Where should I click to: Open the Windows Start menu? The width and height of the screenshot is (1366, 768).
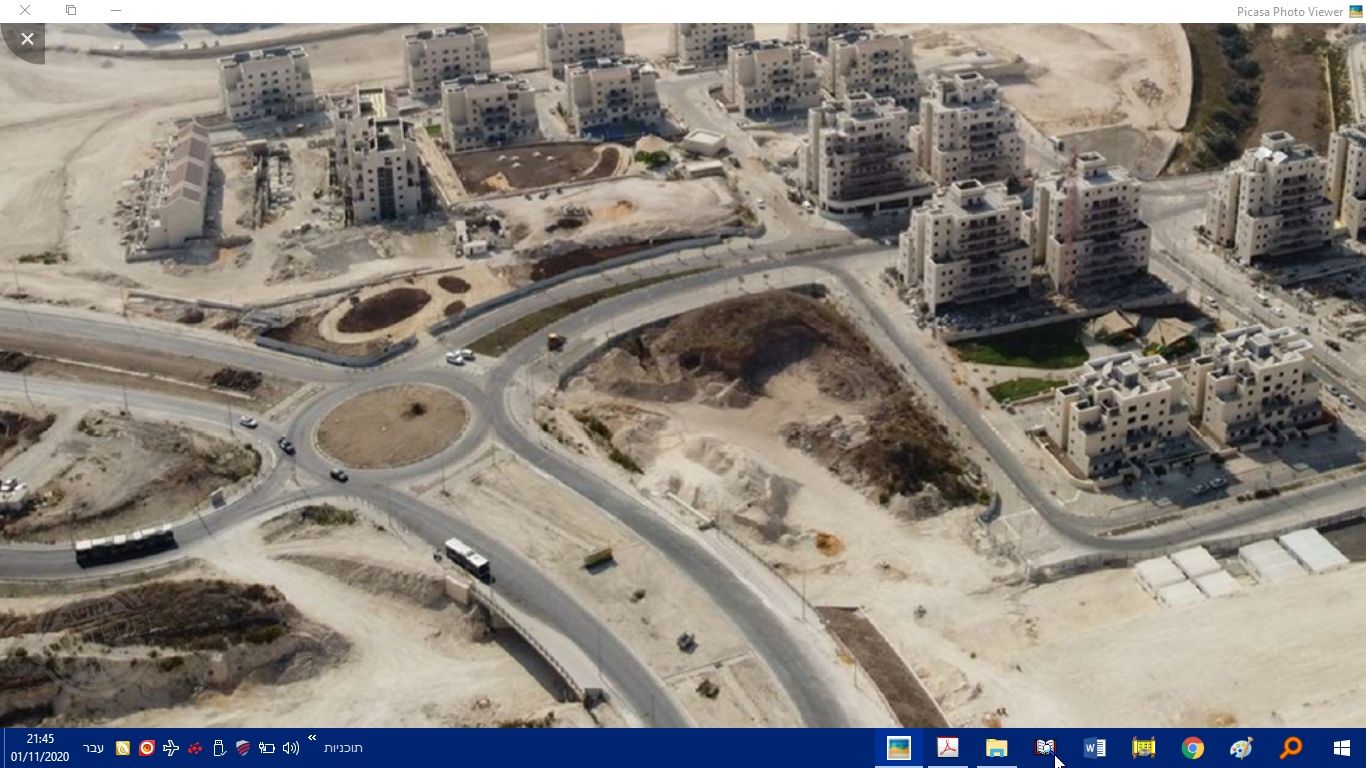1341,748
